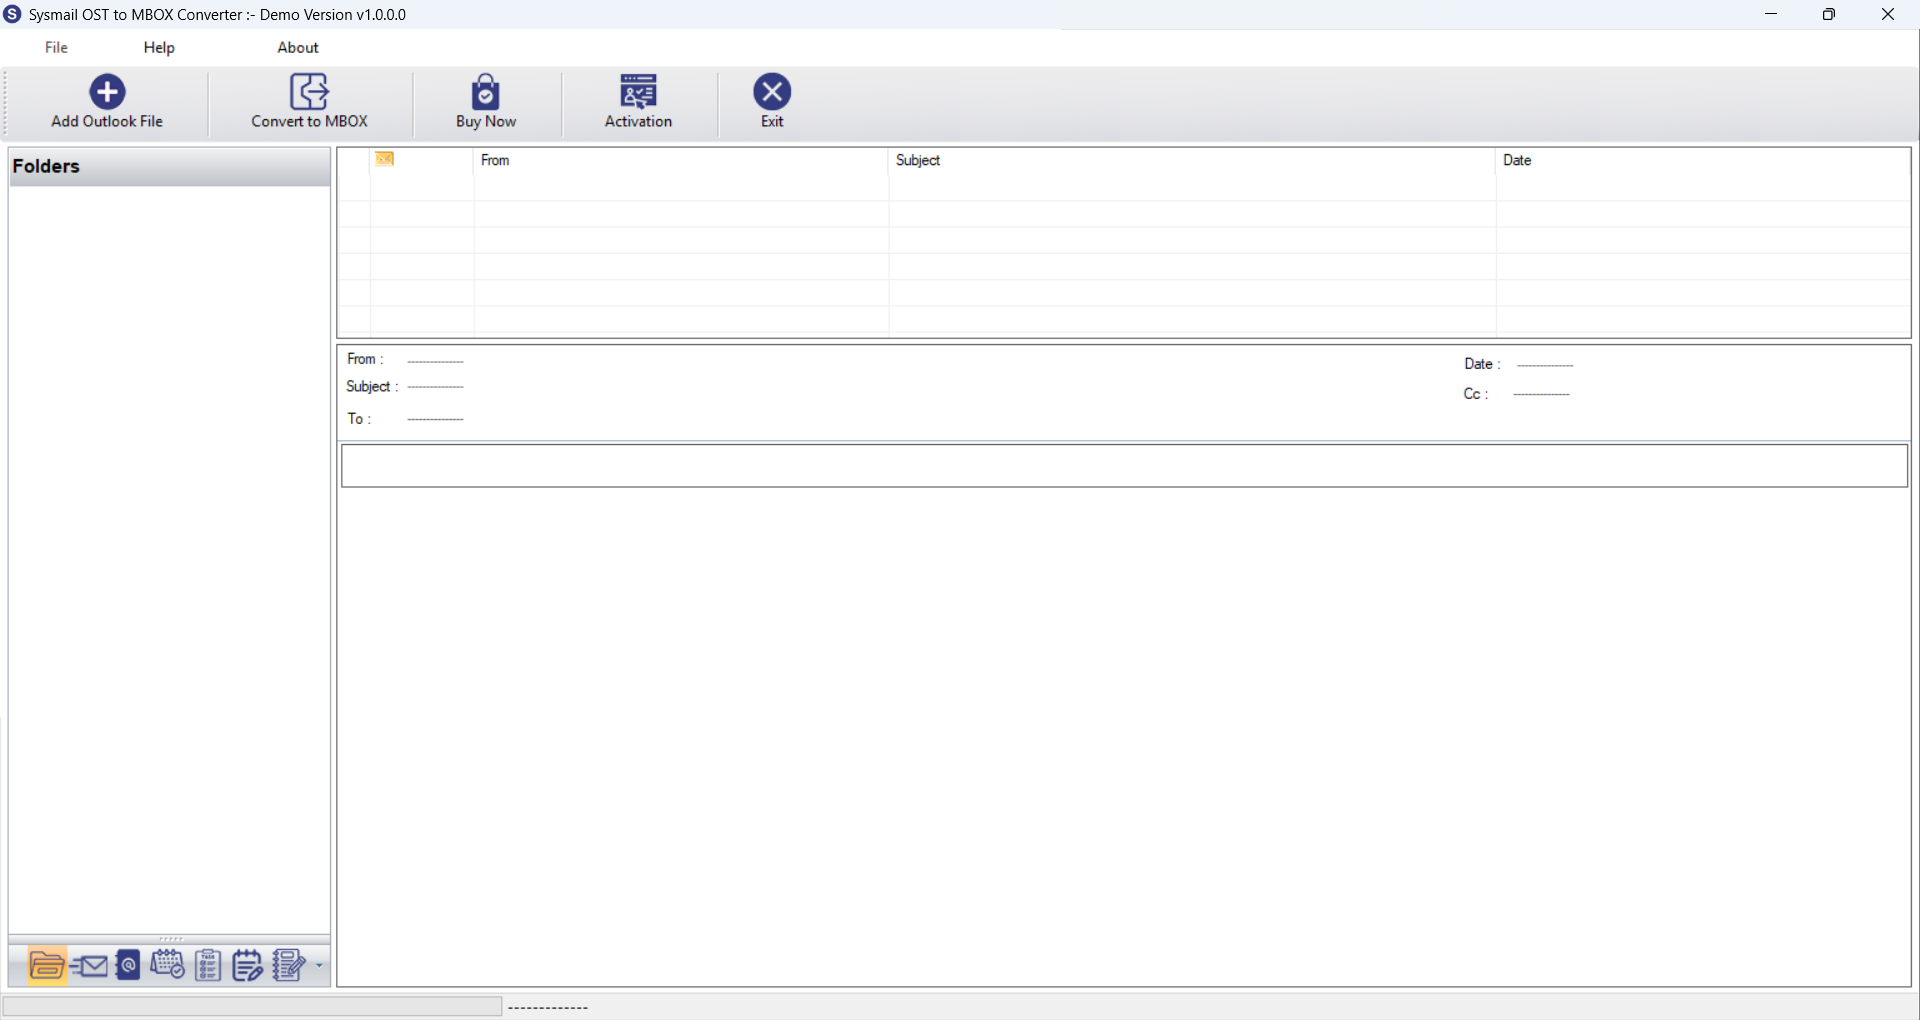Screen dimensions: 1920x1020
Task: Open the Help menu
Action: point(159,47)
